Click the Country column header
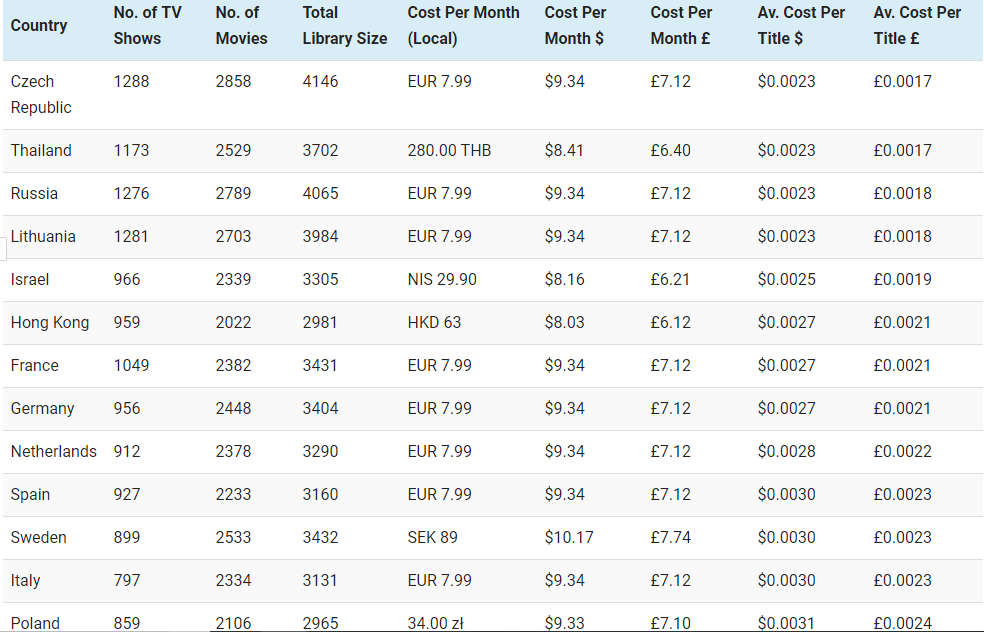The width and height of the screenshot is (984, 632). 39,26
